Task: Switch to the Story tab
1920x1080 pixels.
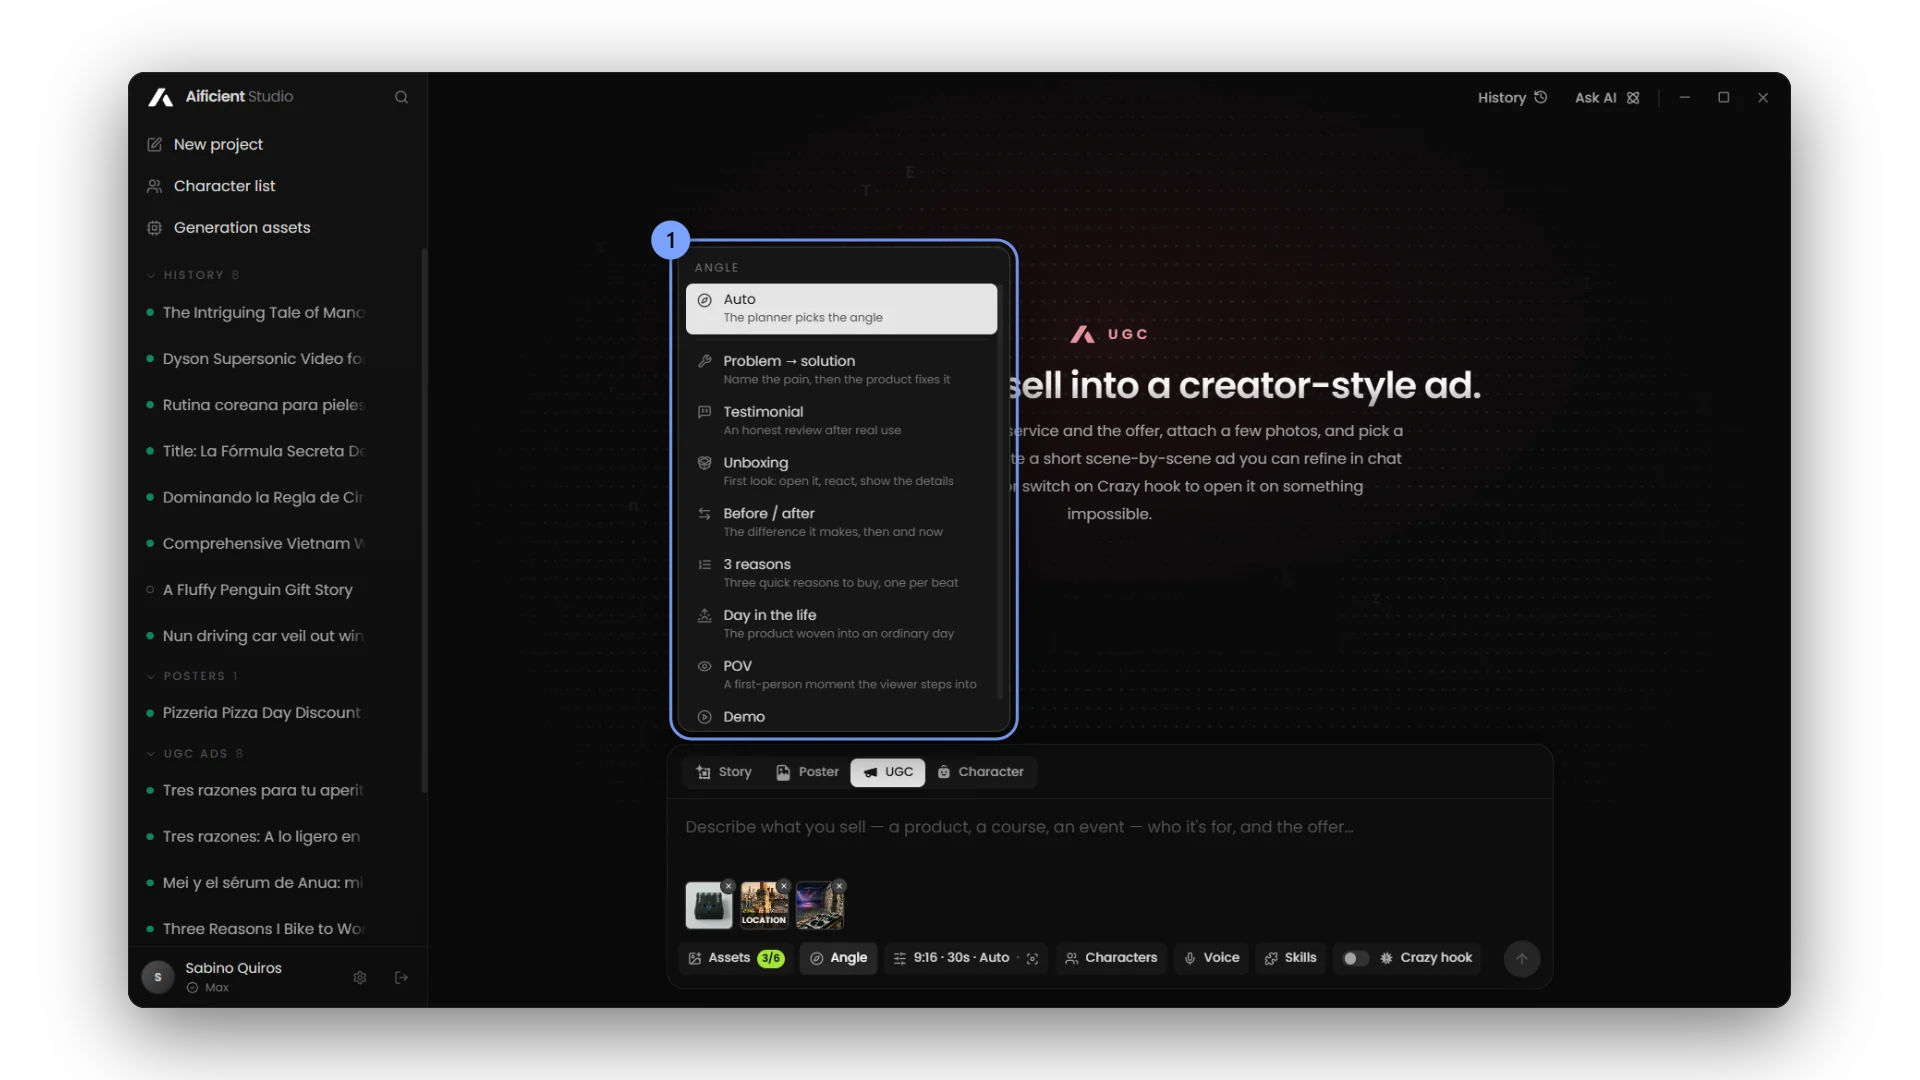Action: click(x=723, y=772)
